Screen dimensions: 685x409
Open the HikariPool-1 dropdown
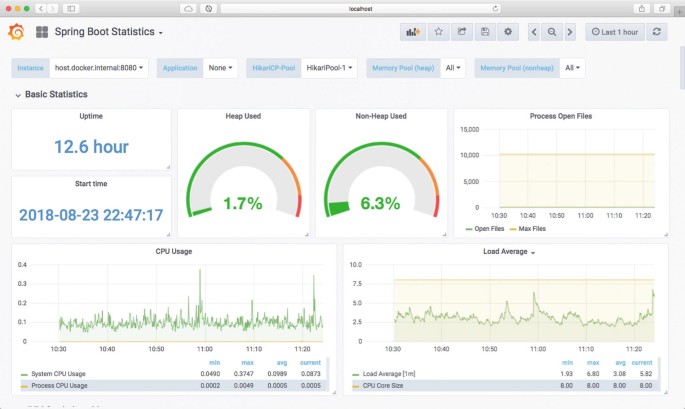click(x=329, y=68)
